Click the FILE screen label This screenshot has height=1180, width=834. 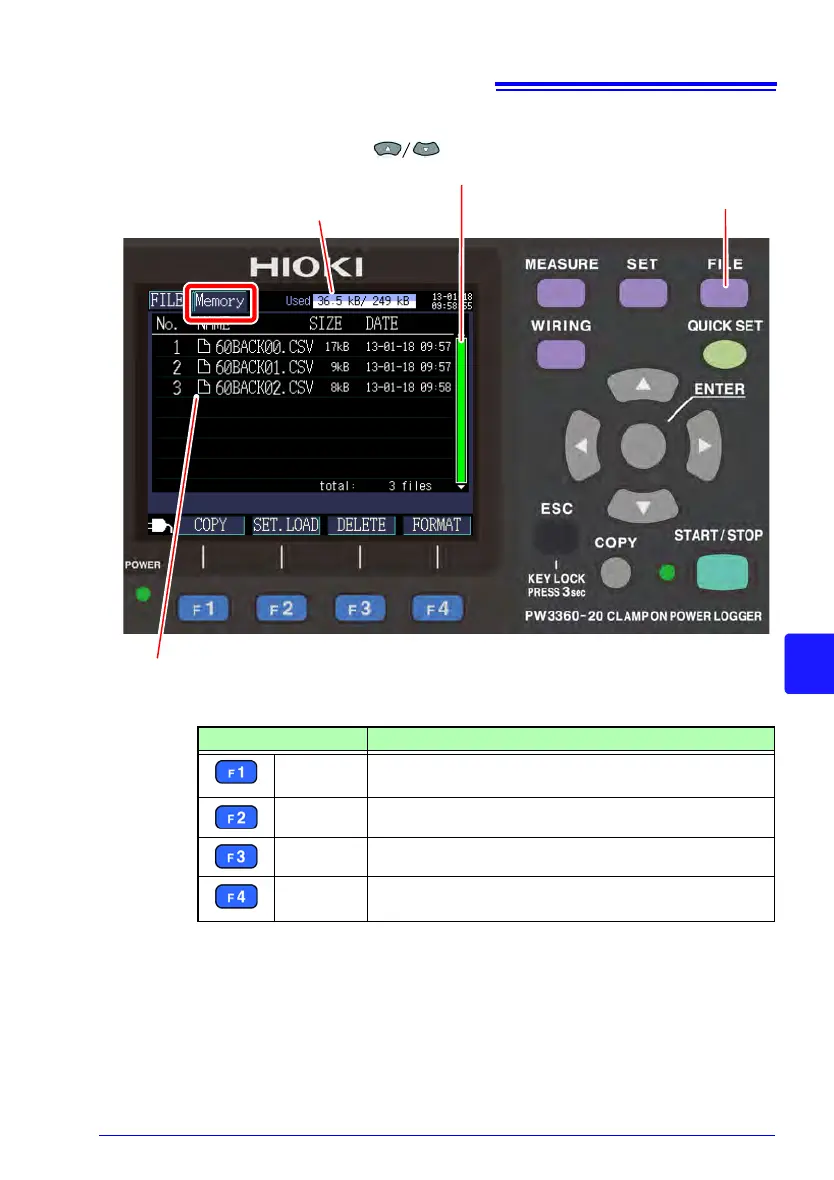click(166, 300)
